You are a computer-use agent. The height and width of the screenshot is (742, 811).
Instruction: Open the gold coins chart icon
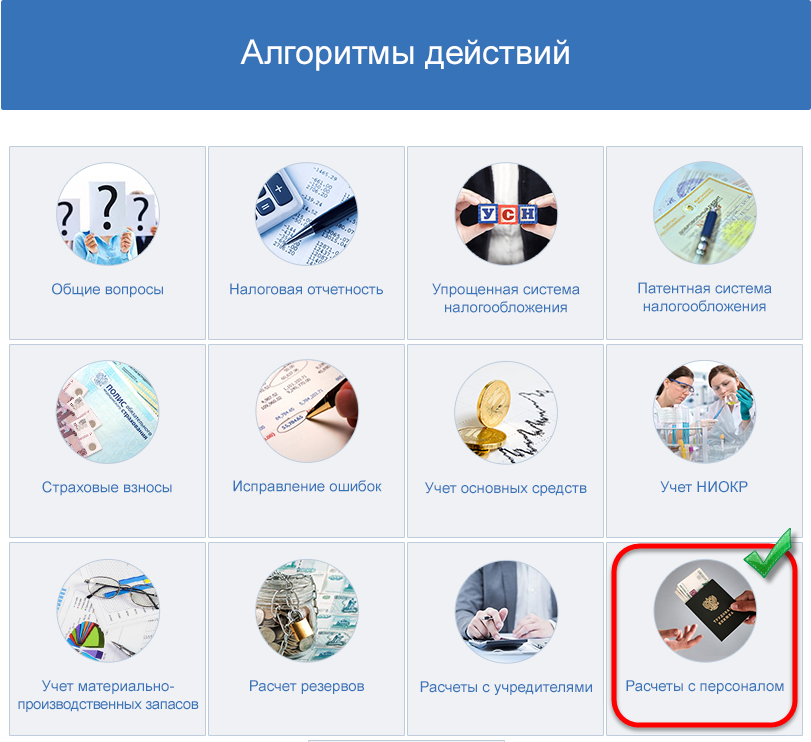click(x=506, y=412)
